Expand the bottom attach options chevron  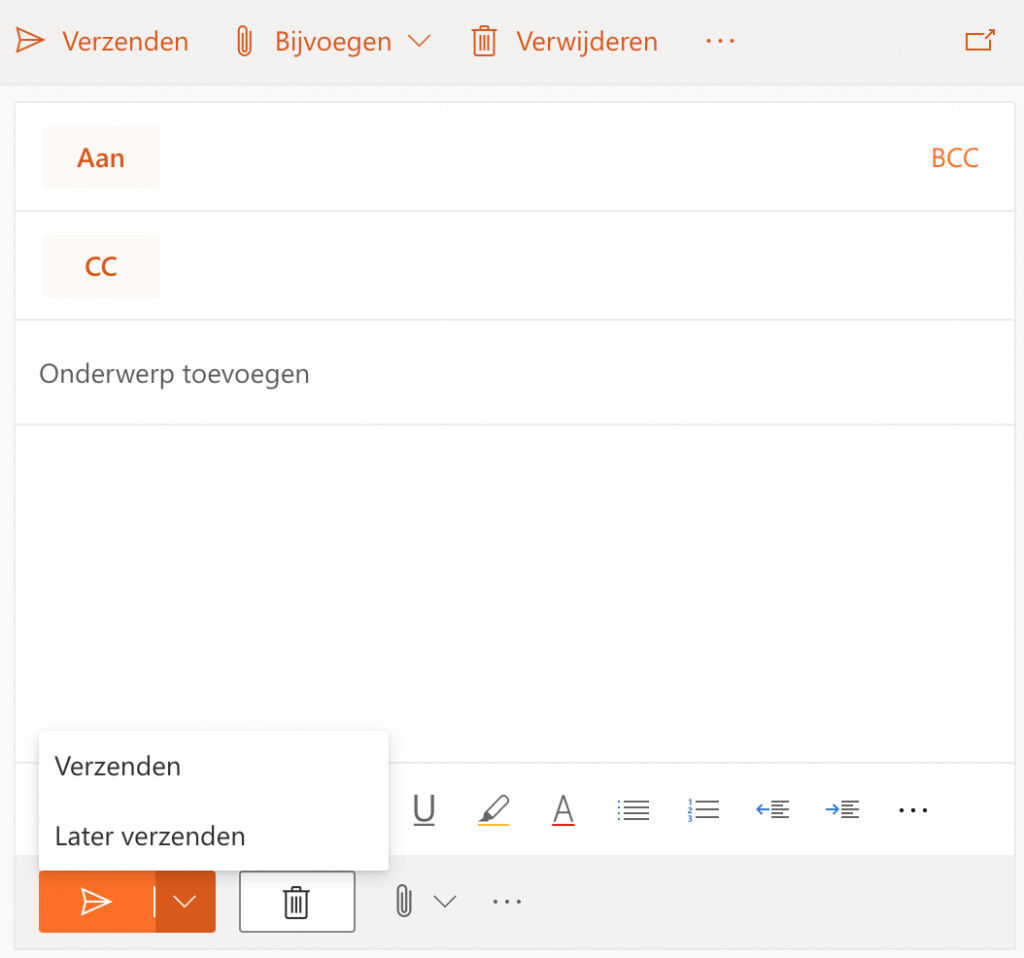[445, 902]
